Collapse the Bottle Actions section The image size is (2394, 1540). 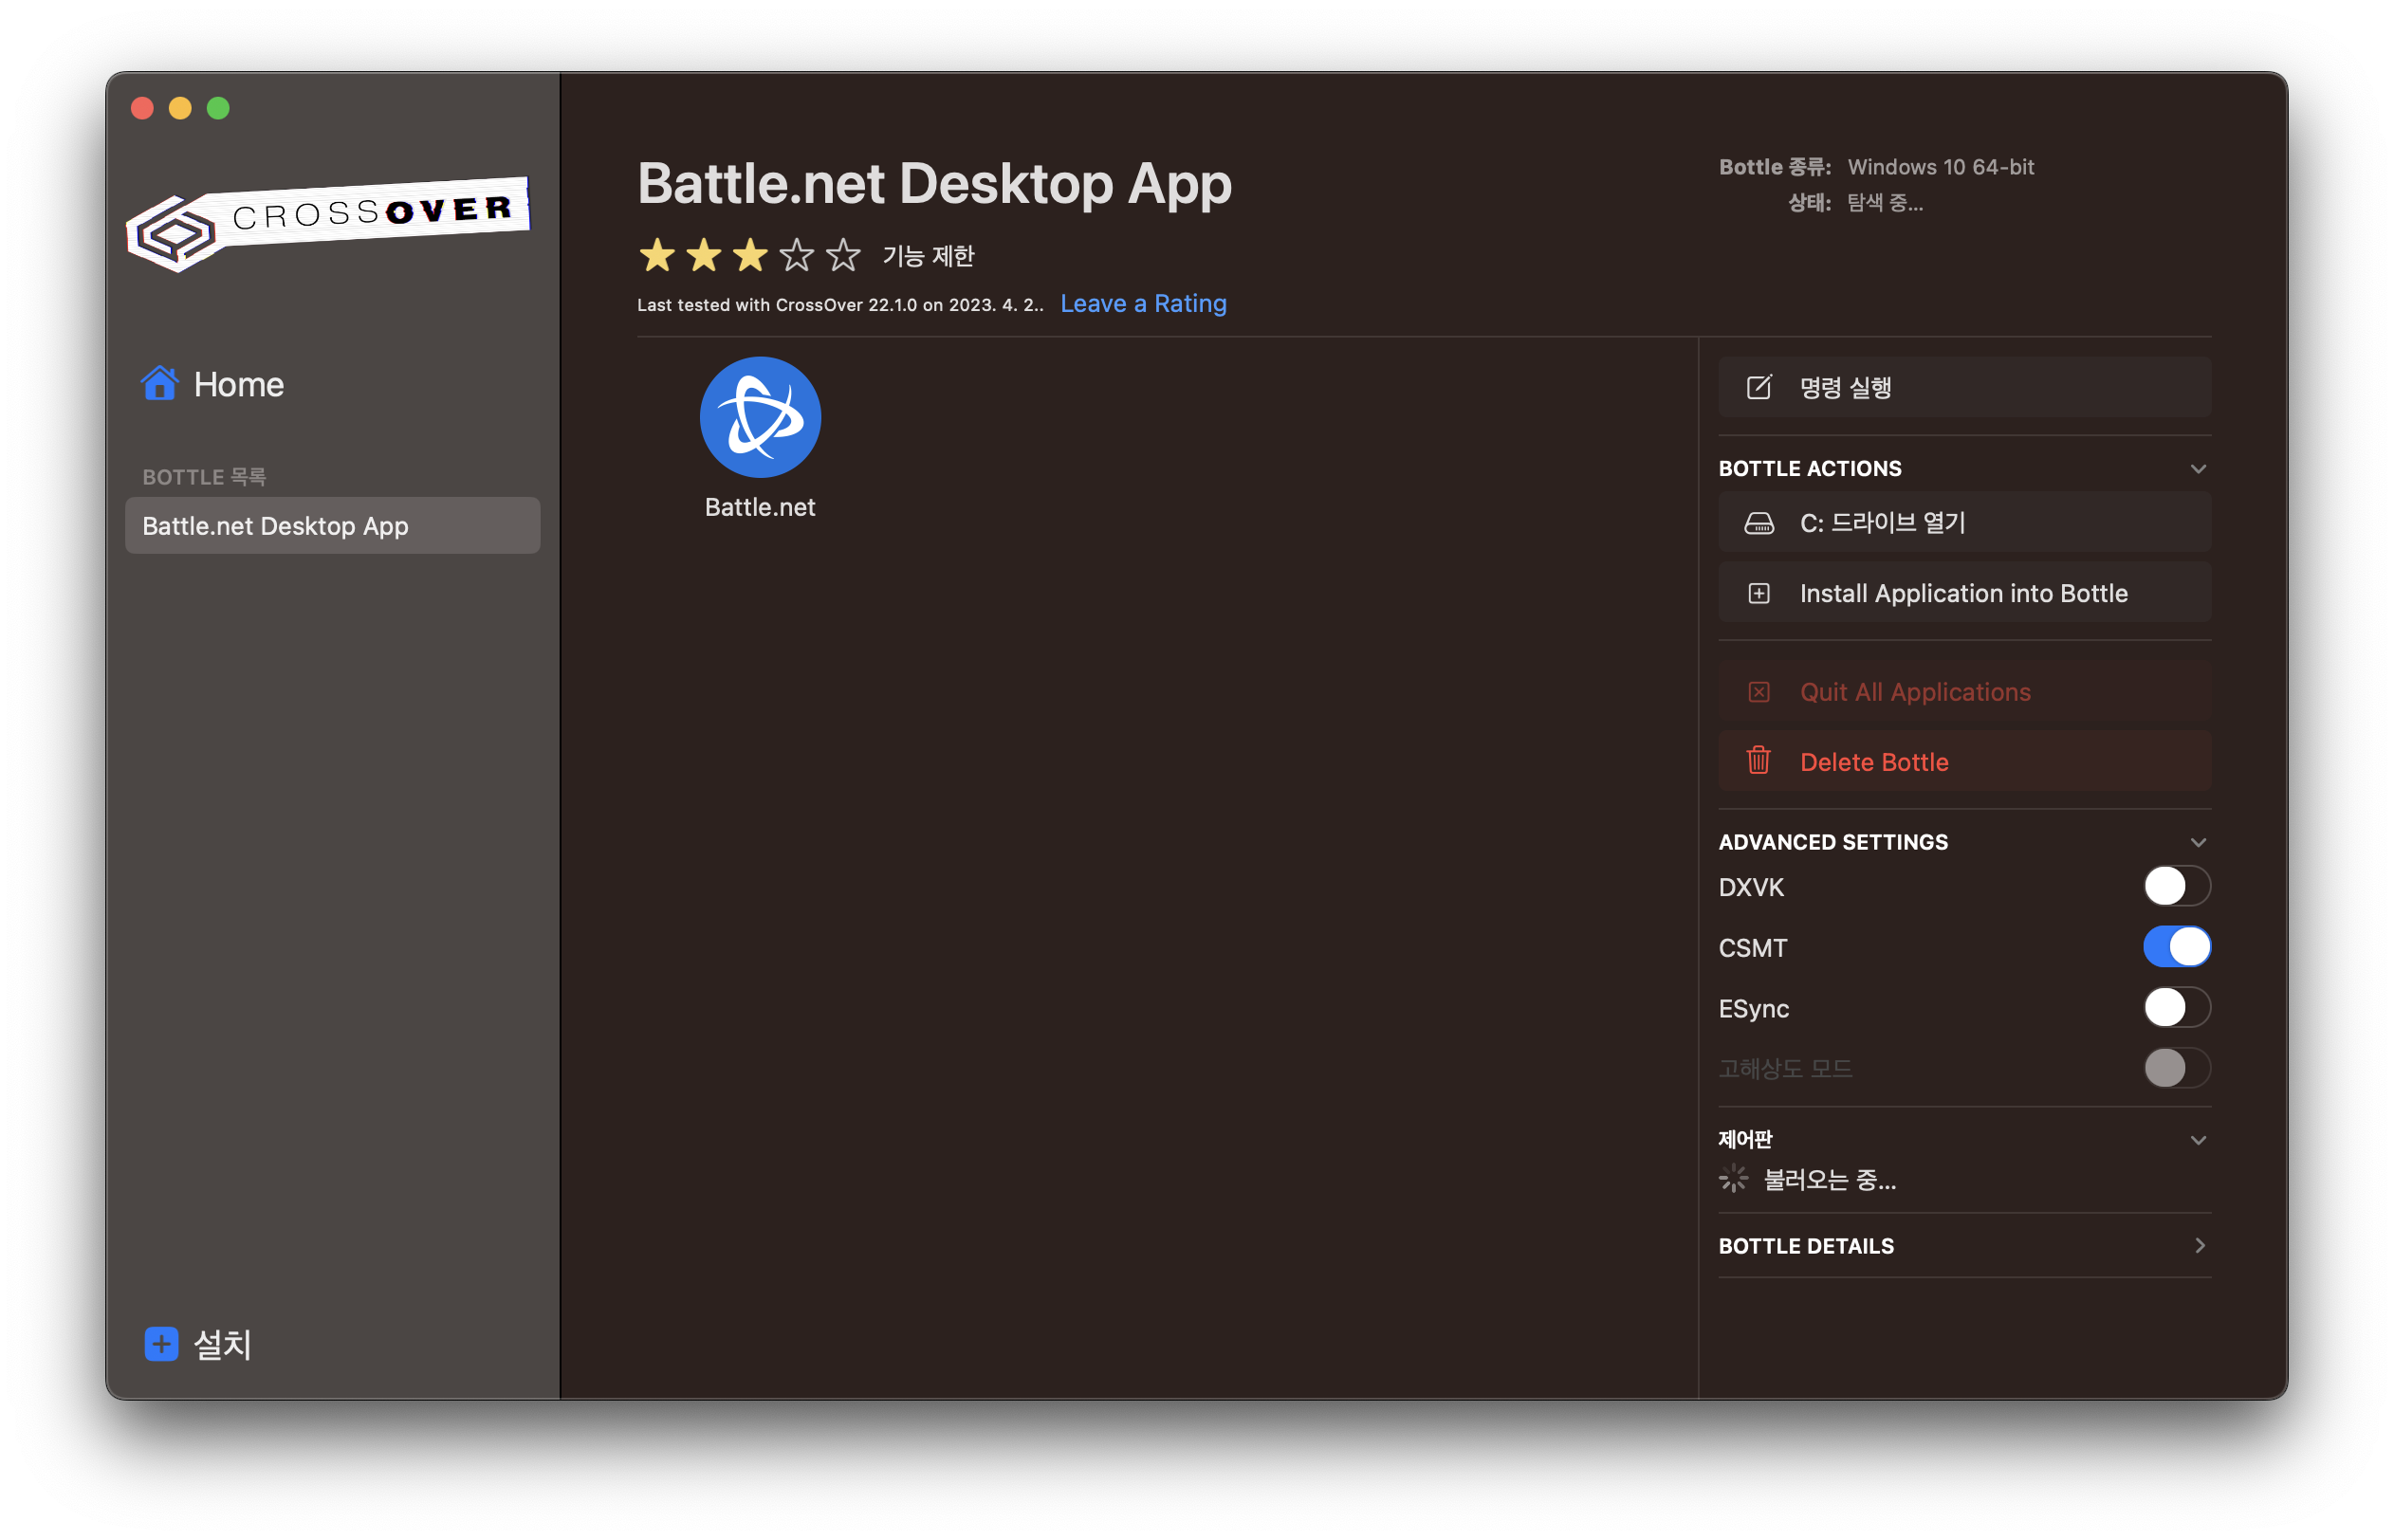pyautogui.click(x=2198, y=469)
